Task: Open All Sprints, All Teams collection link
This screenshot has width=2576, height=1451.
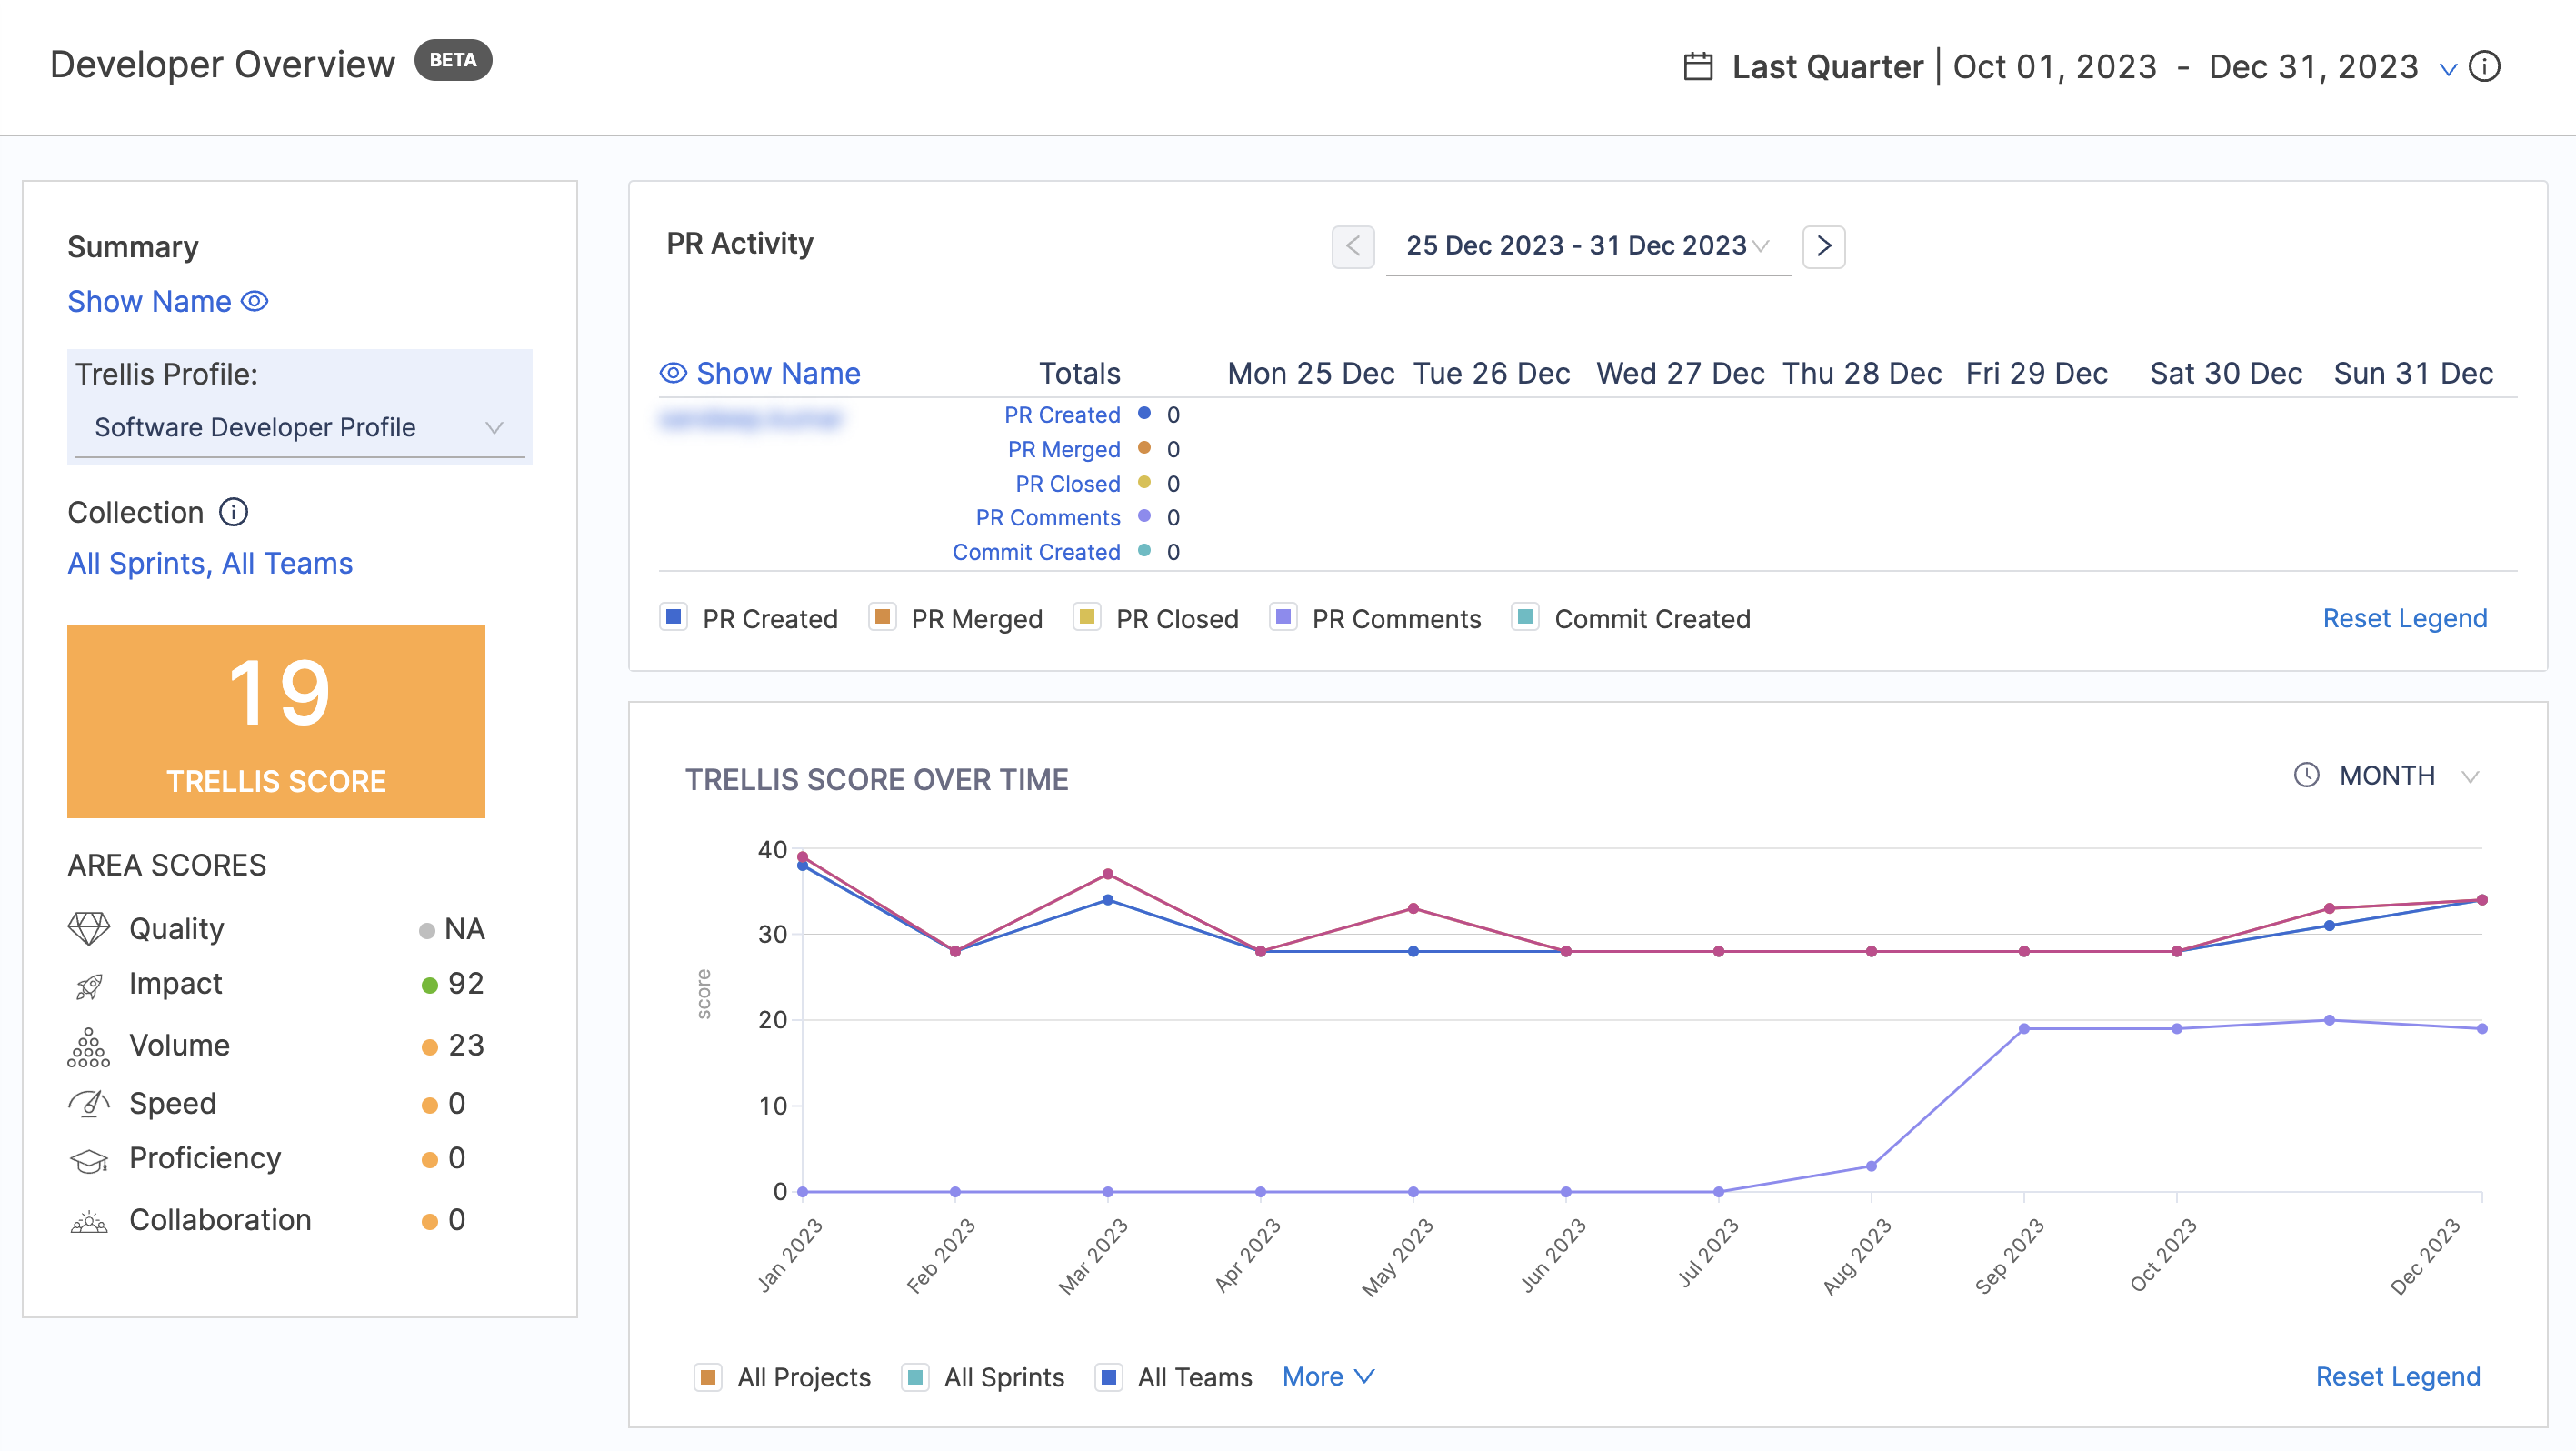Action: [x=210, y=563]
